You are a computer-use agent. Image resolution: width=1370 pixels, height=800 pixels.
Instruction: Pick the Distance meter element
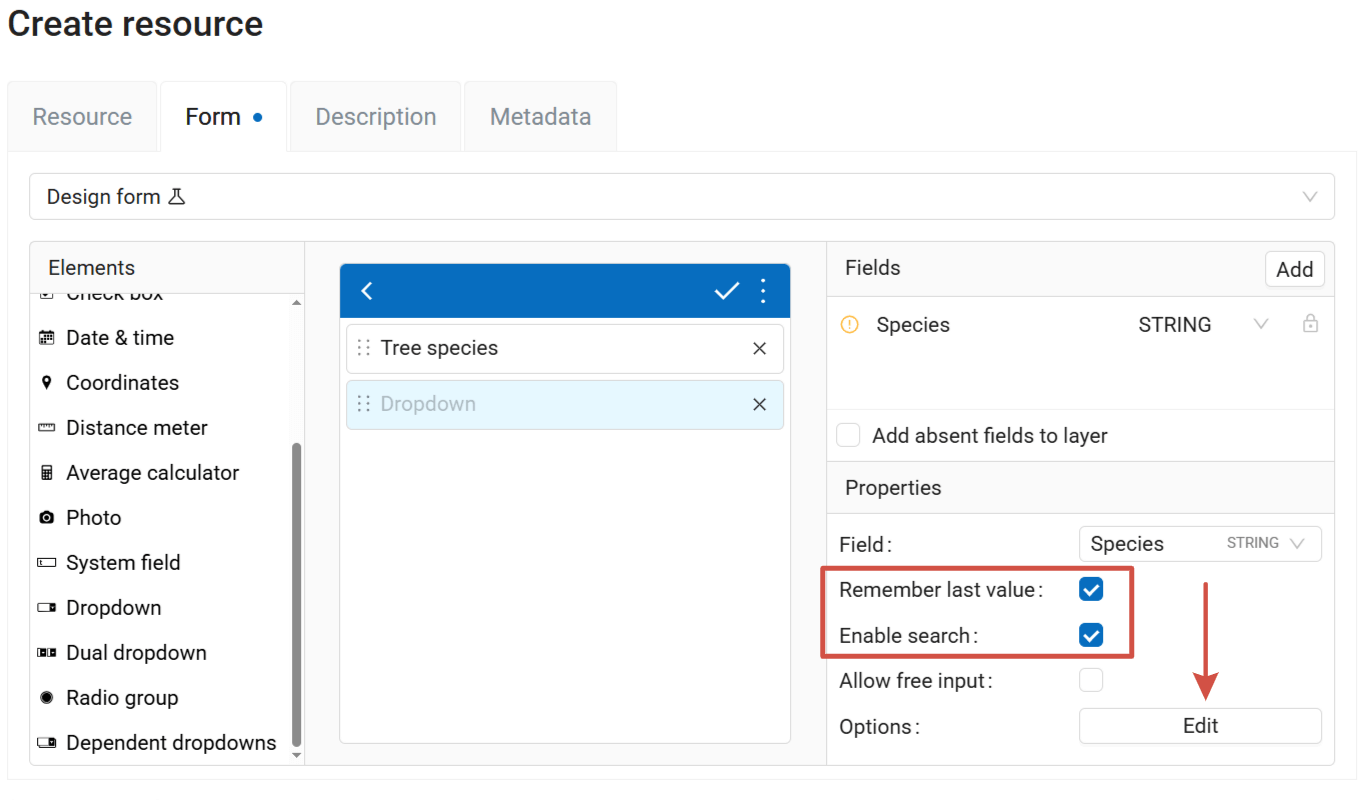tap(136, 428)
